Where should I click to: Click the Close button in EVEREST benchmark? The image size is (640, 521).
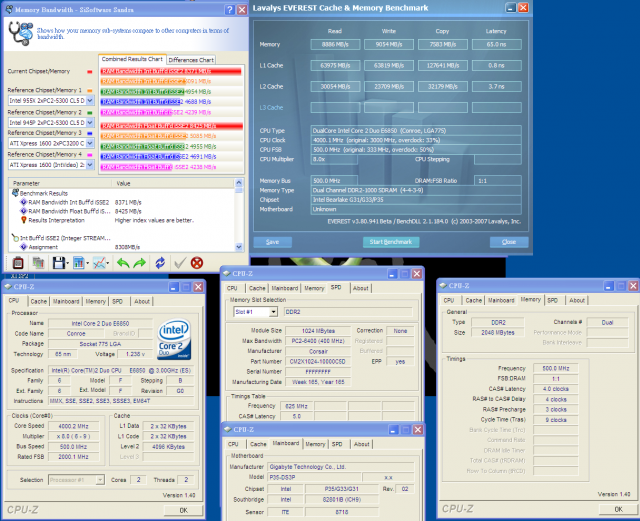(509, 242)
